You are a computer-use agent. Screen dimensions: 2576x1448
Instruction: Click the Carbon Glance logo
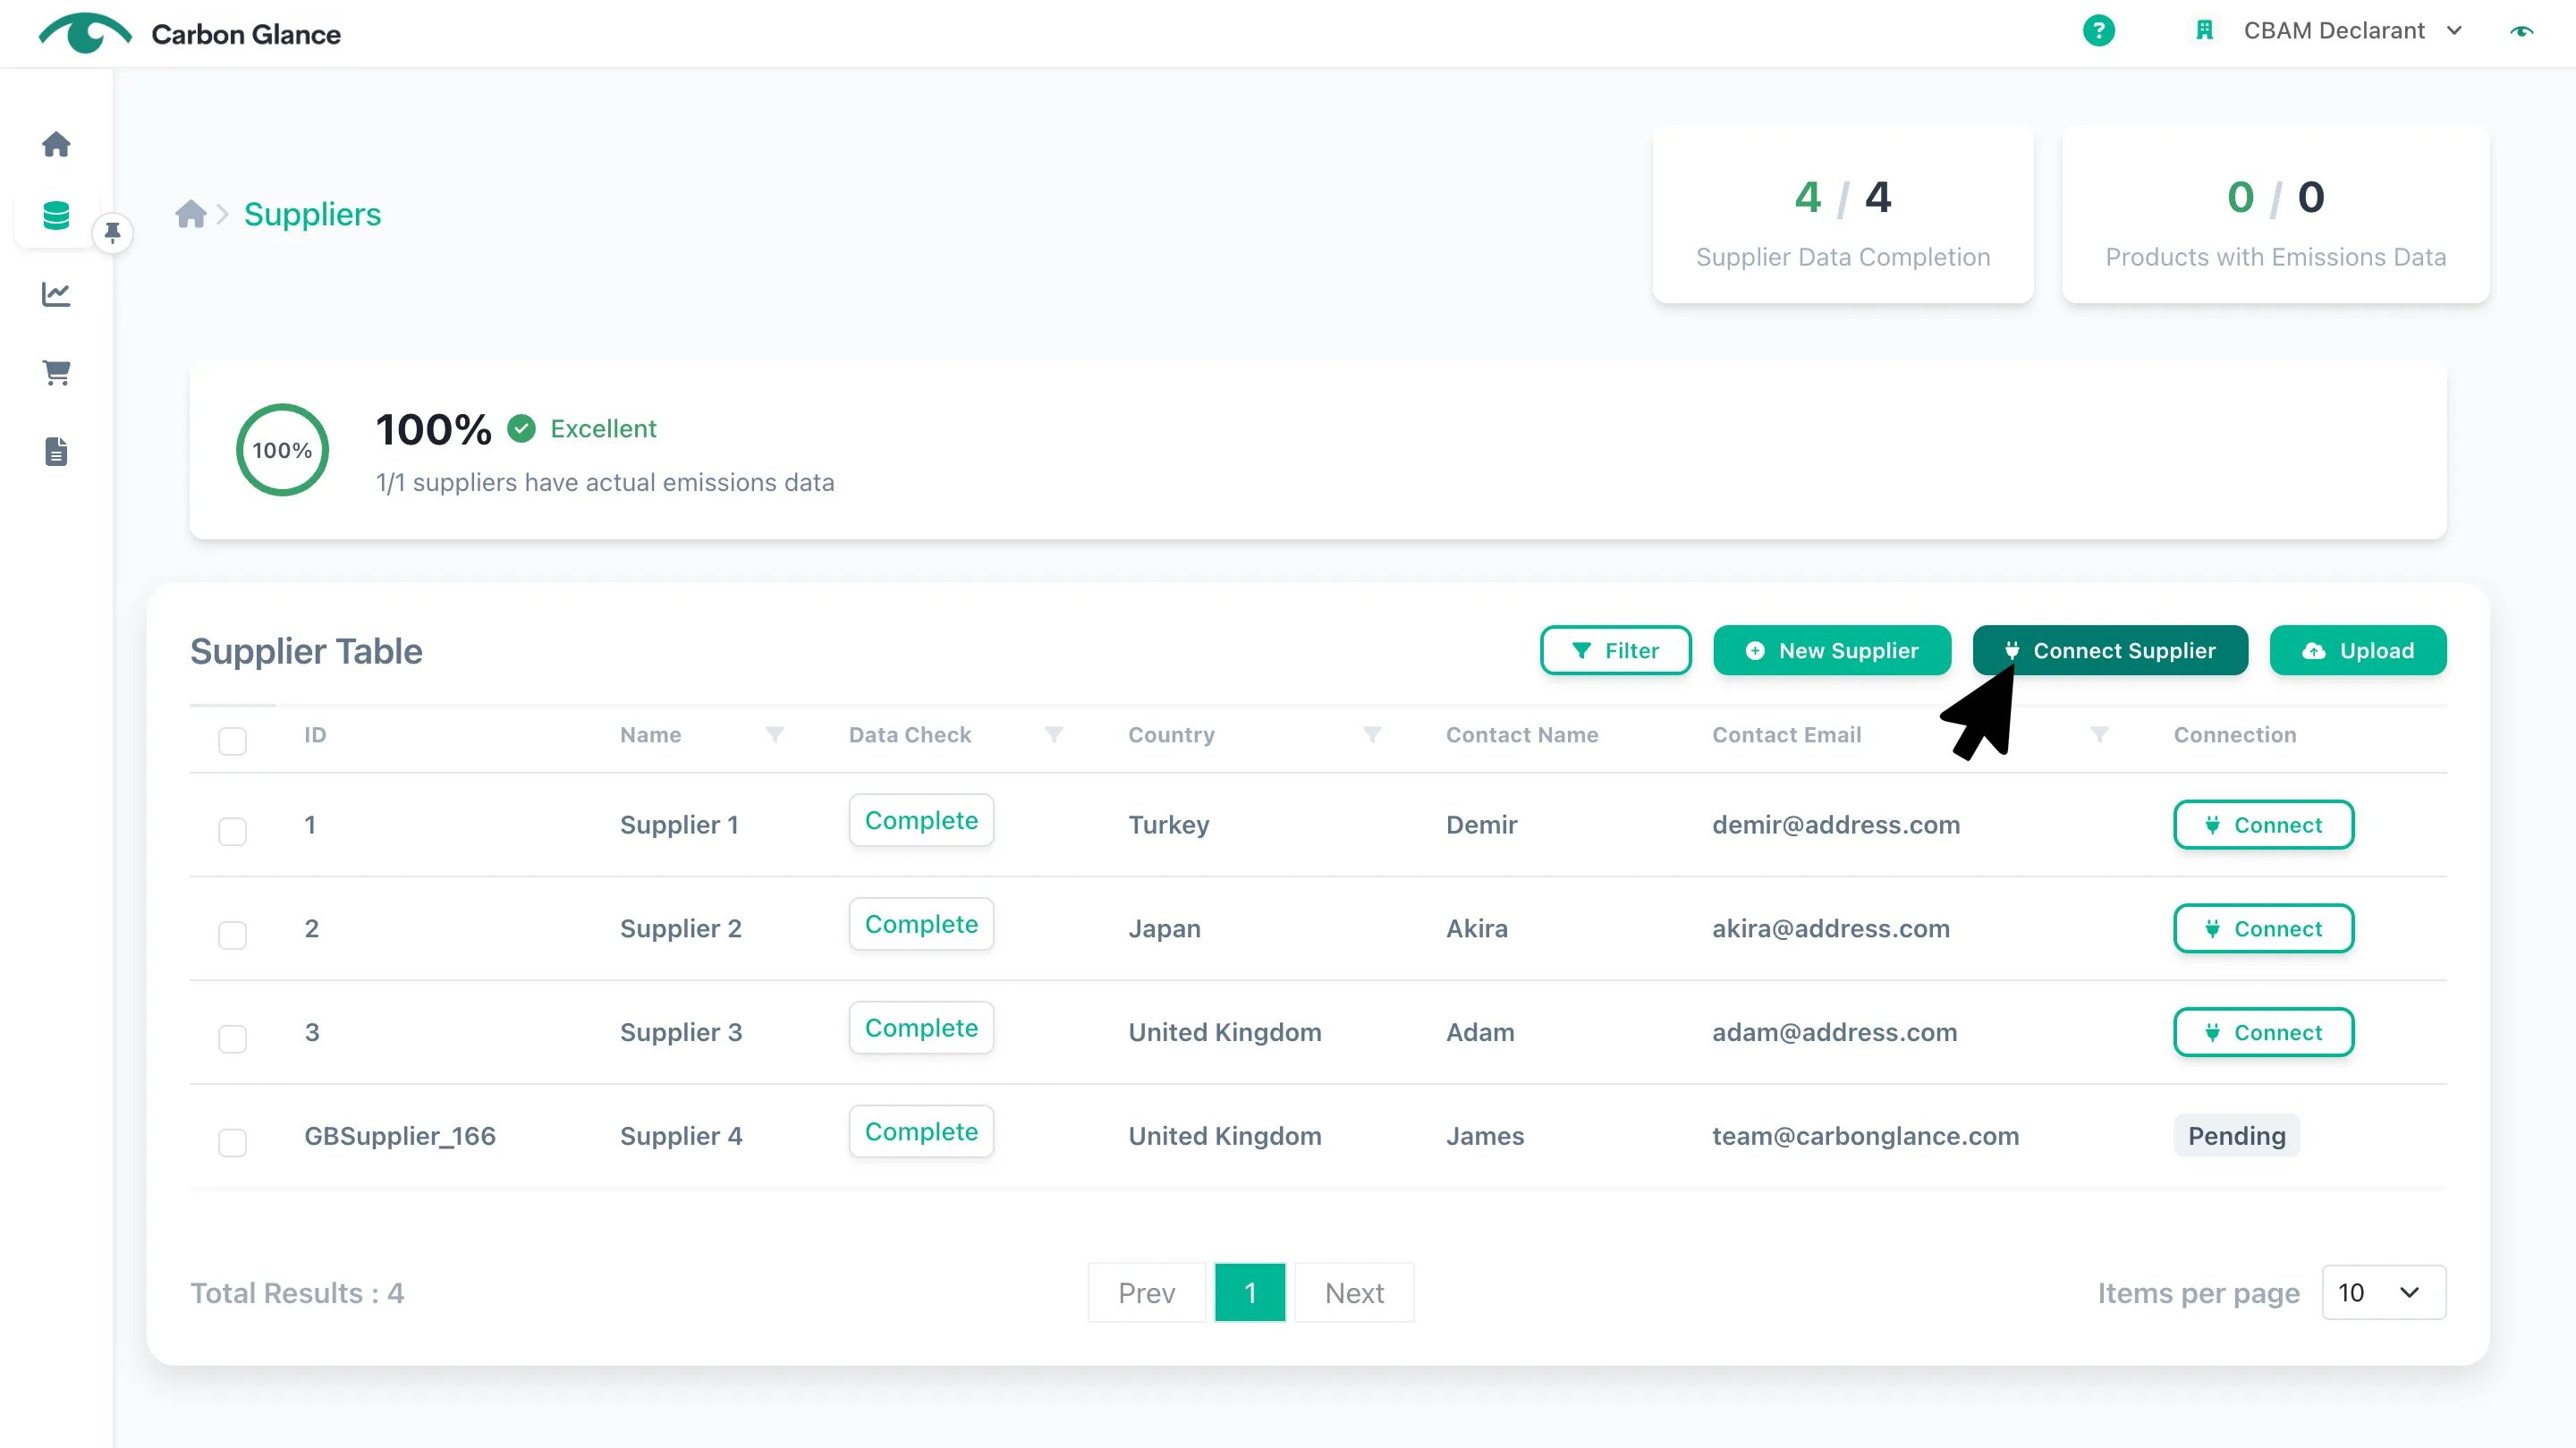click(189, 33)
